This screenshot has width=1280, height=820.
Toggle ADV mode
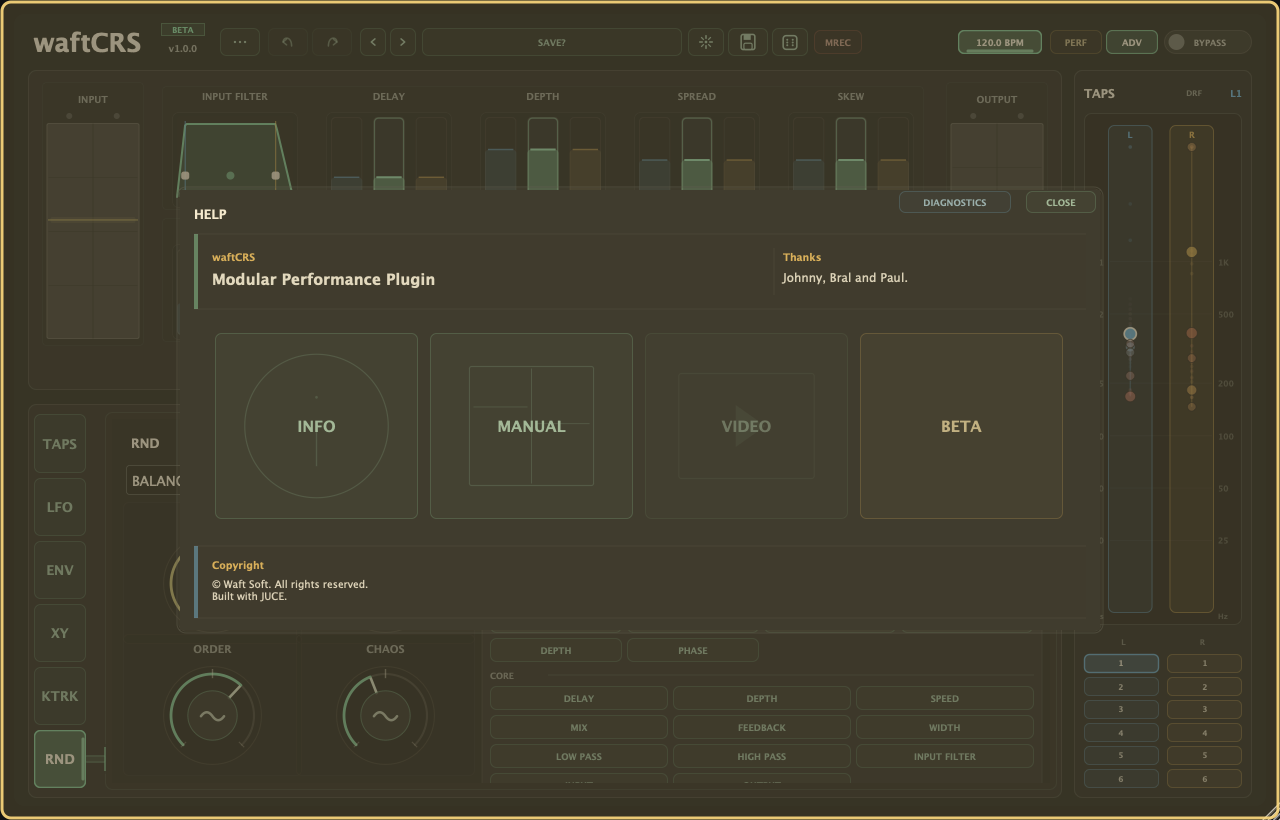[1132, 42]
